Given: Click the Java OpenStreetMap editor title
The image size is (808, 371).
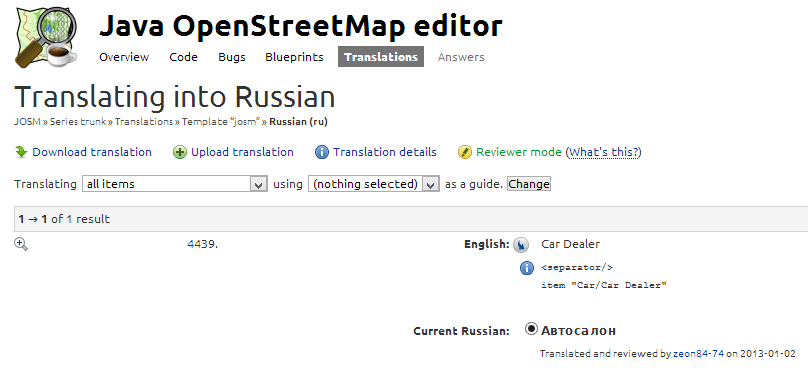Looking at the screenshot, I should coord(300,26).
